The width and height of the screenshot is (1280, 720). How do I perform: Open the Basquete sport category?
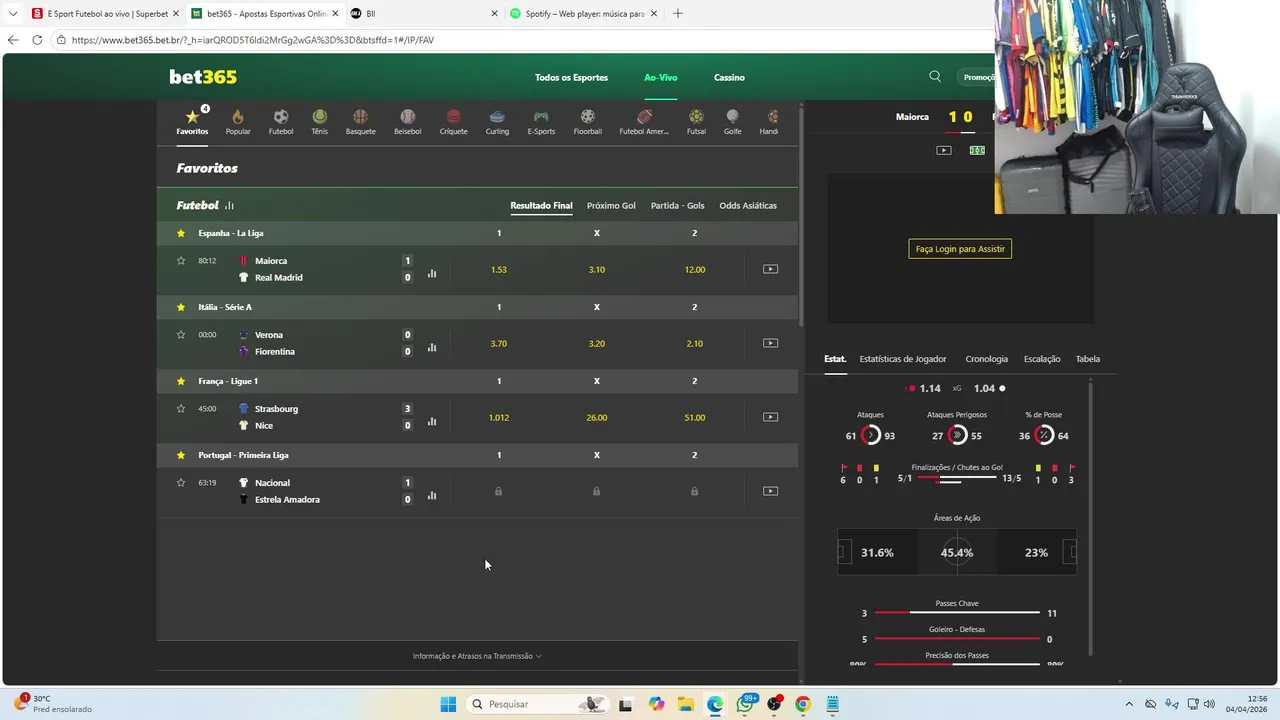pos(360,122)
